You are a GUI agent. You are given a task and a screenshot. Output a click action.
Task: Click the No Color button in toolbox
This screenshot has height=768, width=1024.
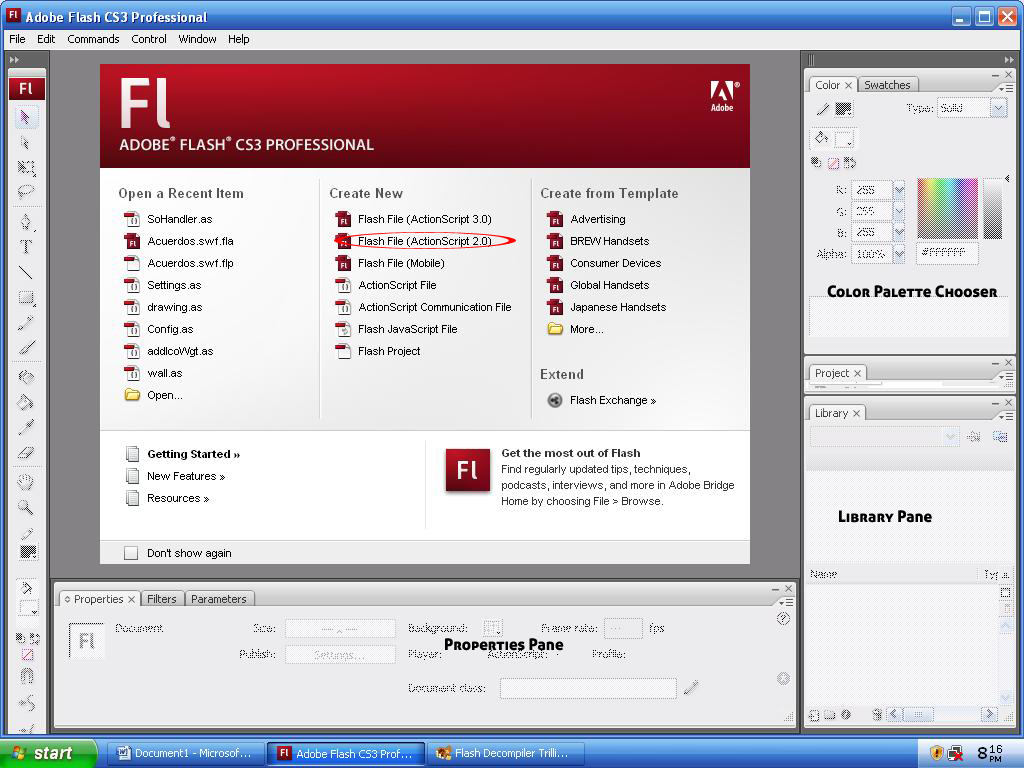click(x=27, y=654)
